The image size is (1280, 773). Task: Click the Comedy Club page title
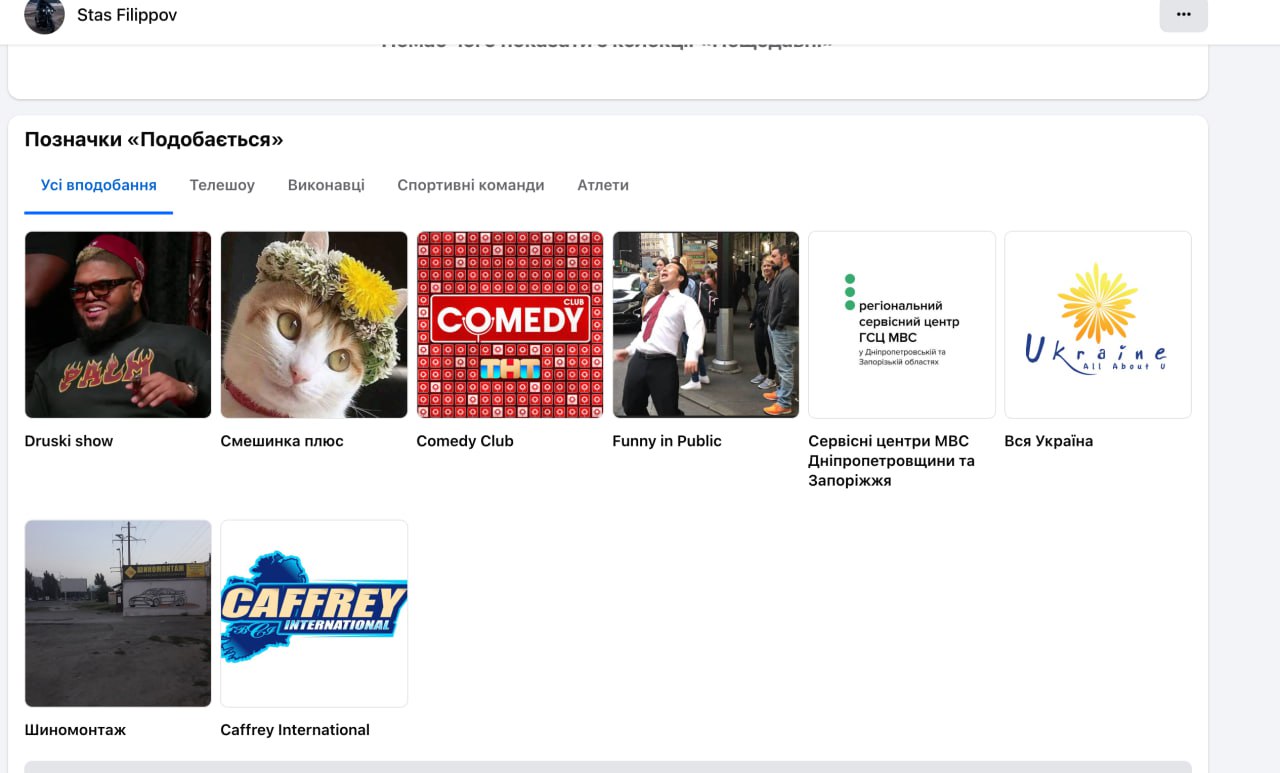pos(465,441)
